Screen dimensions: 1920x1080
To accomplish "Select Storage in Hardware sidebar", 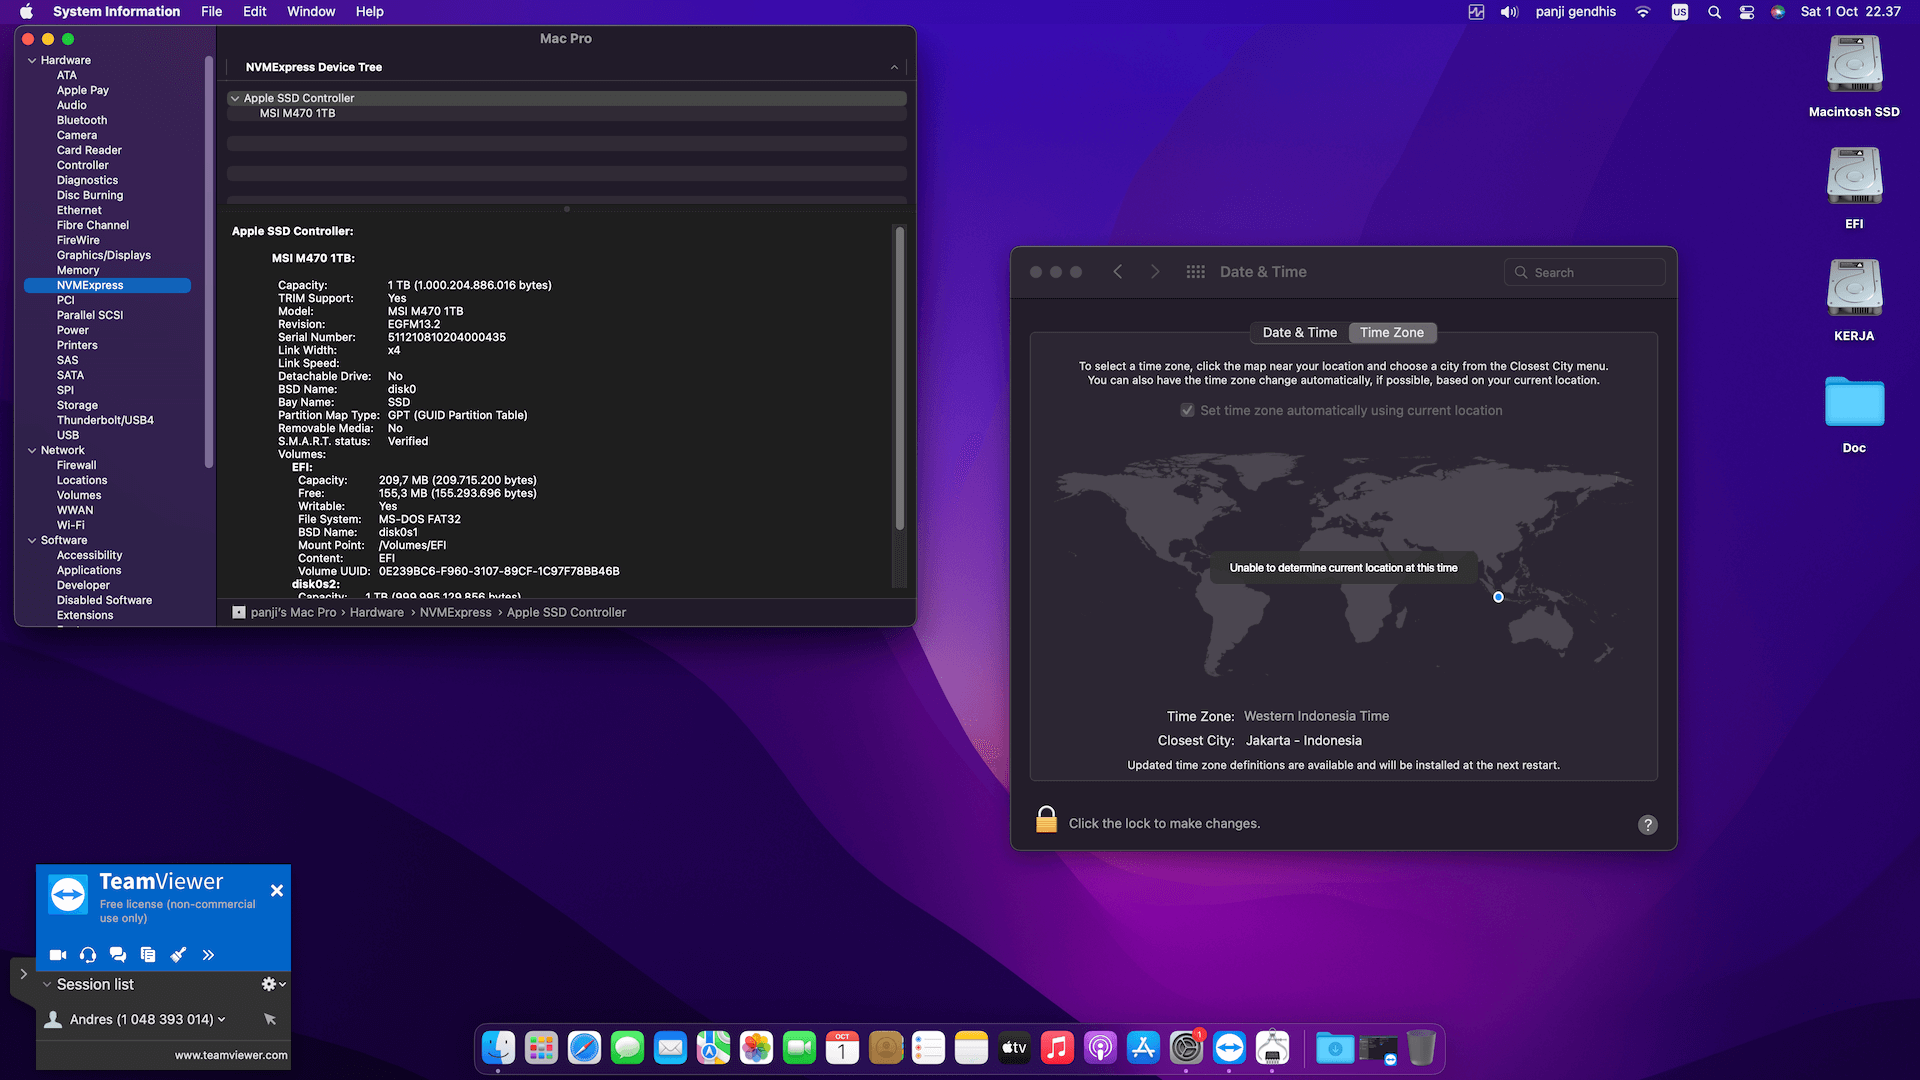I will click(x=77, y=405).
